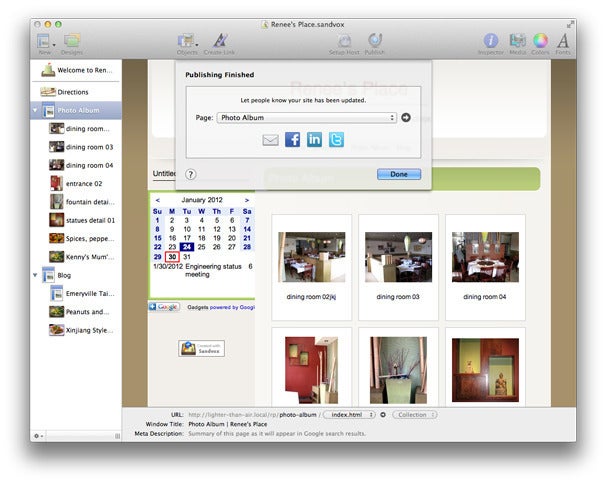Click the arrow button to visit page
Viewport: 606px width, 483px height.
point(406,117)
